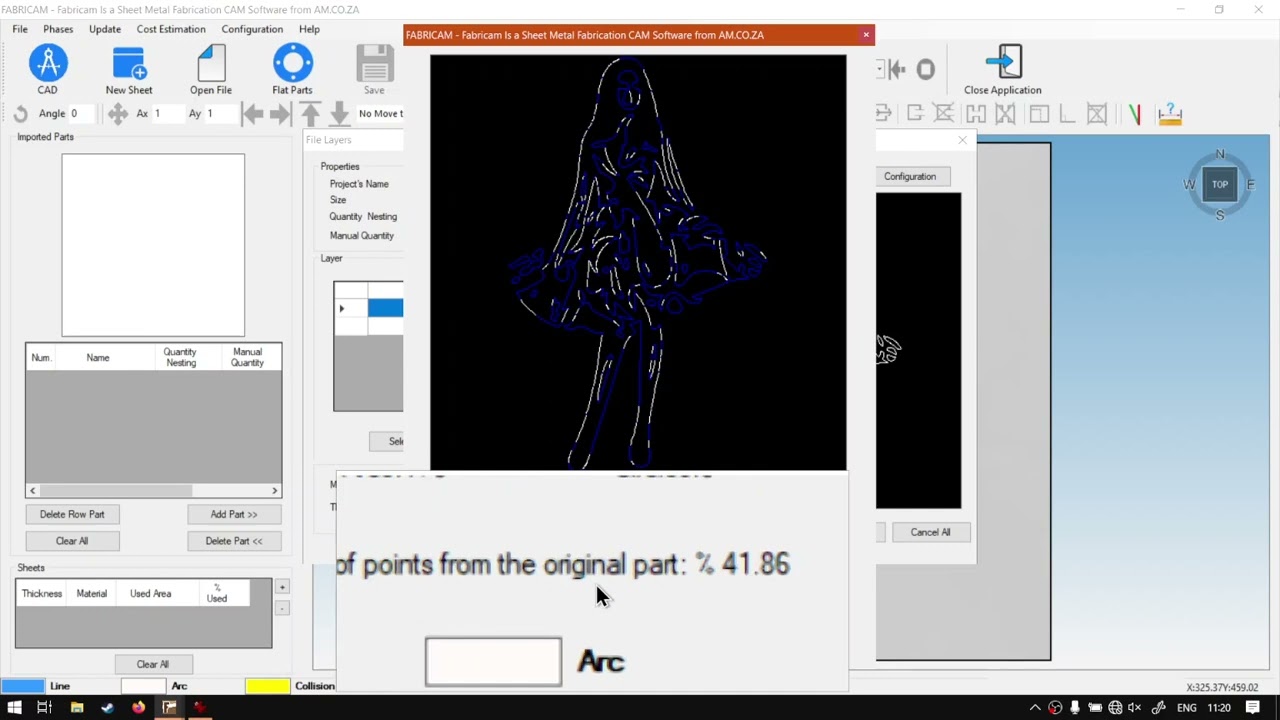1280x720 pixels.
Task: Click the red-green V path icon
Action: [1134, 114]
